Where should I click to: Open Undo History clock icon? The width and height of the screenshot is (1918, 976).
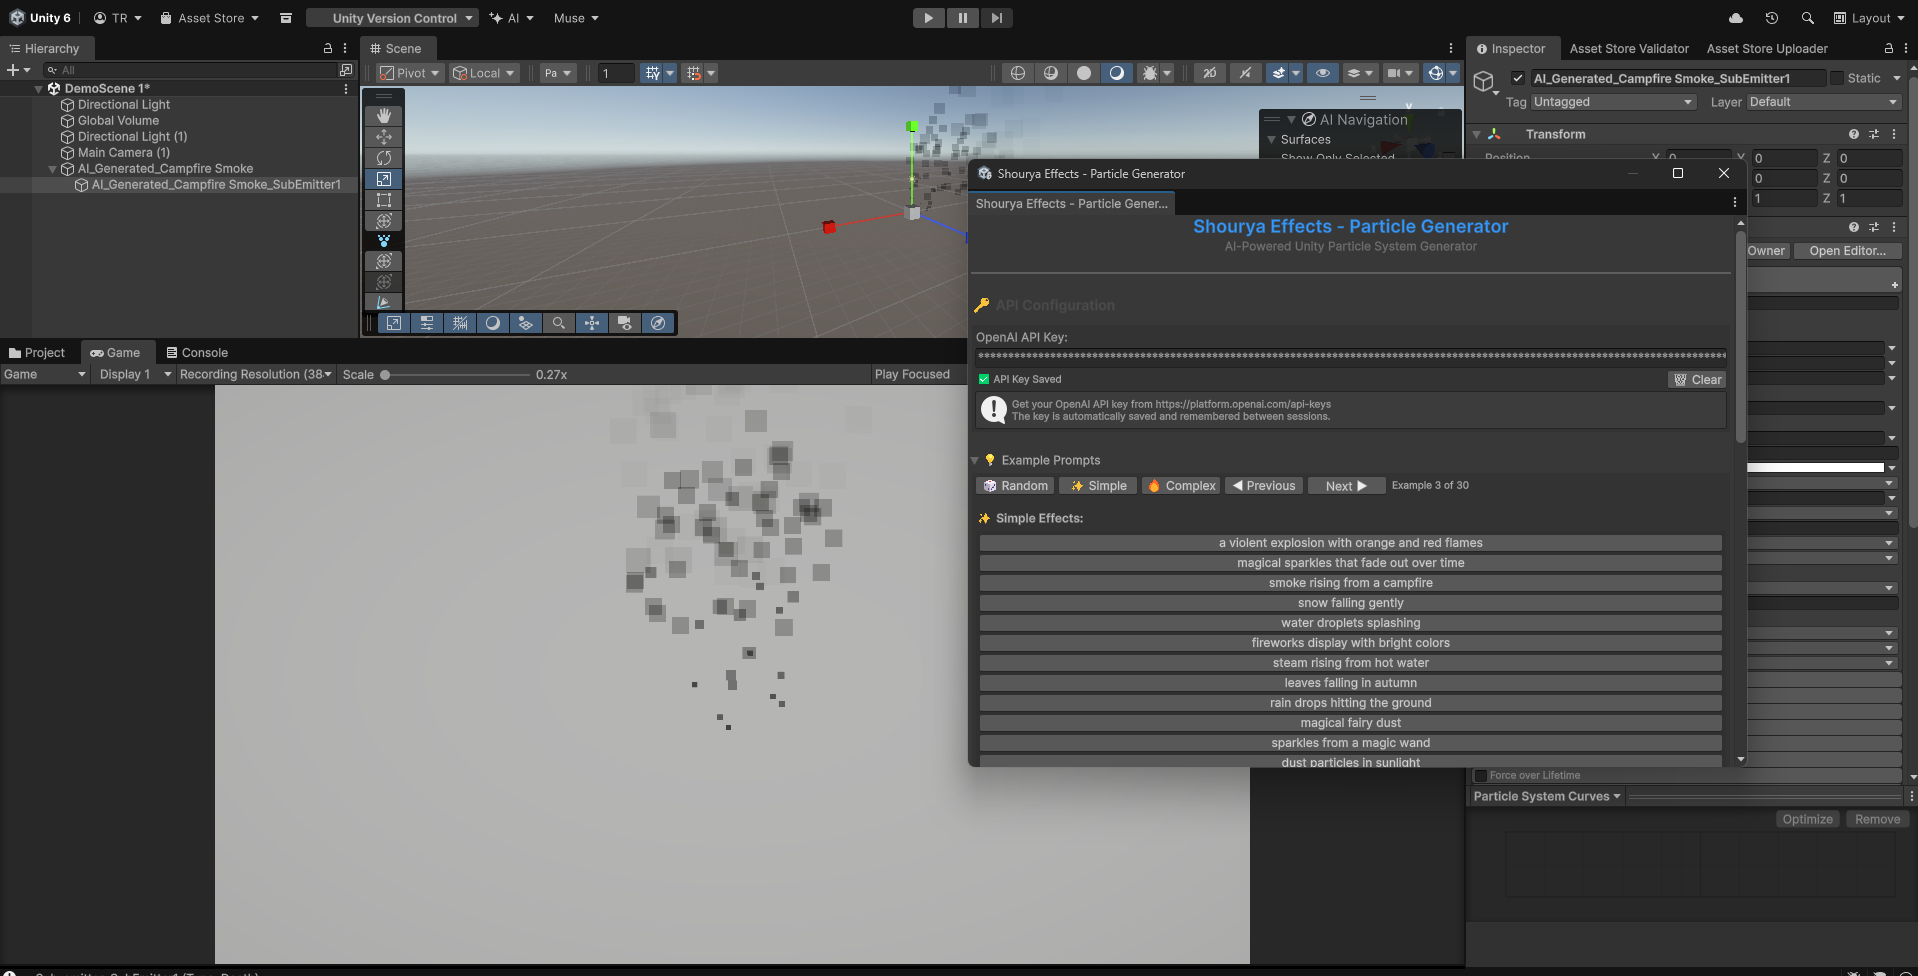click(1771, 18)
